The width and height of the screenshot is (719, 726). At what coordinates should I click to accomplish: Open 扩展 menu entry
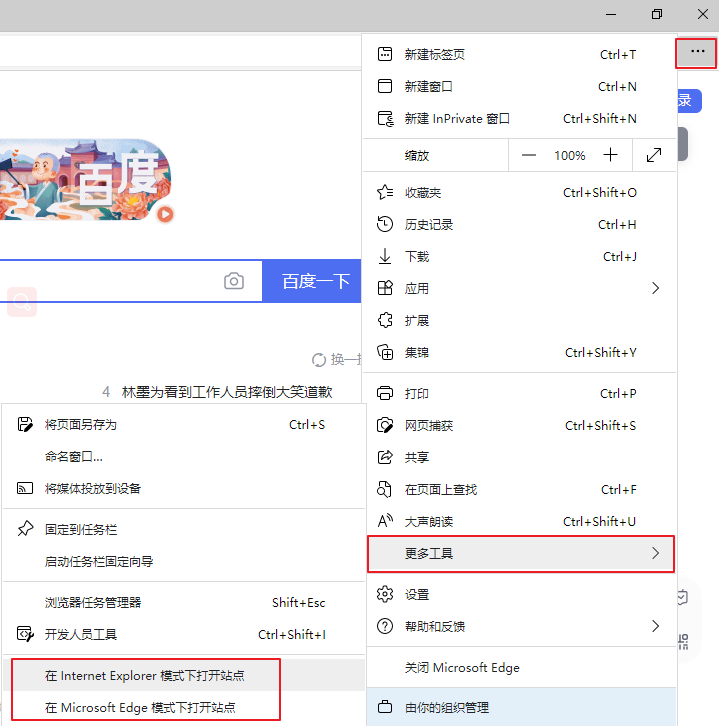pos(519,320)
